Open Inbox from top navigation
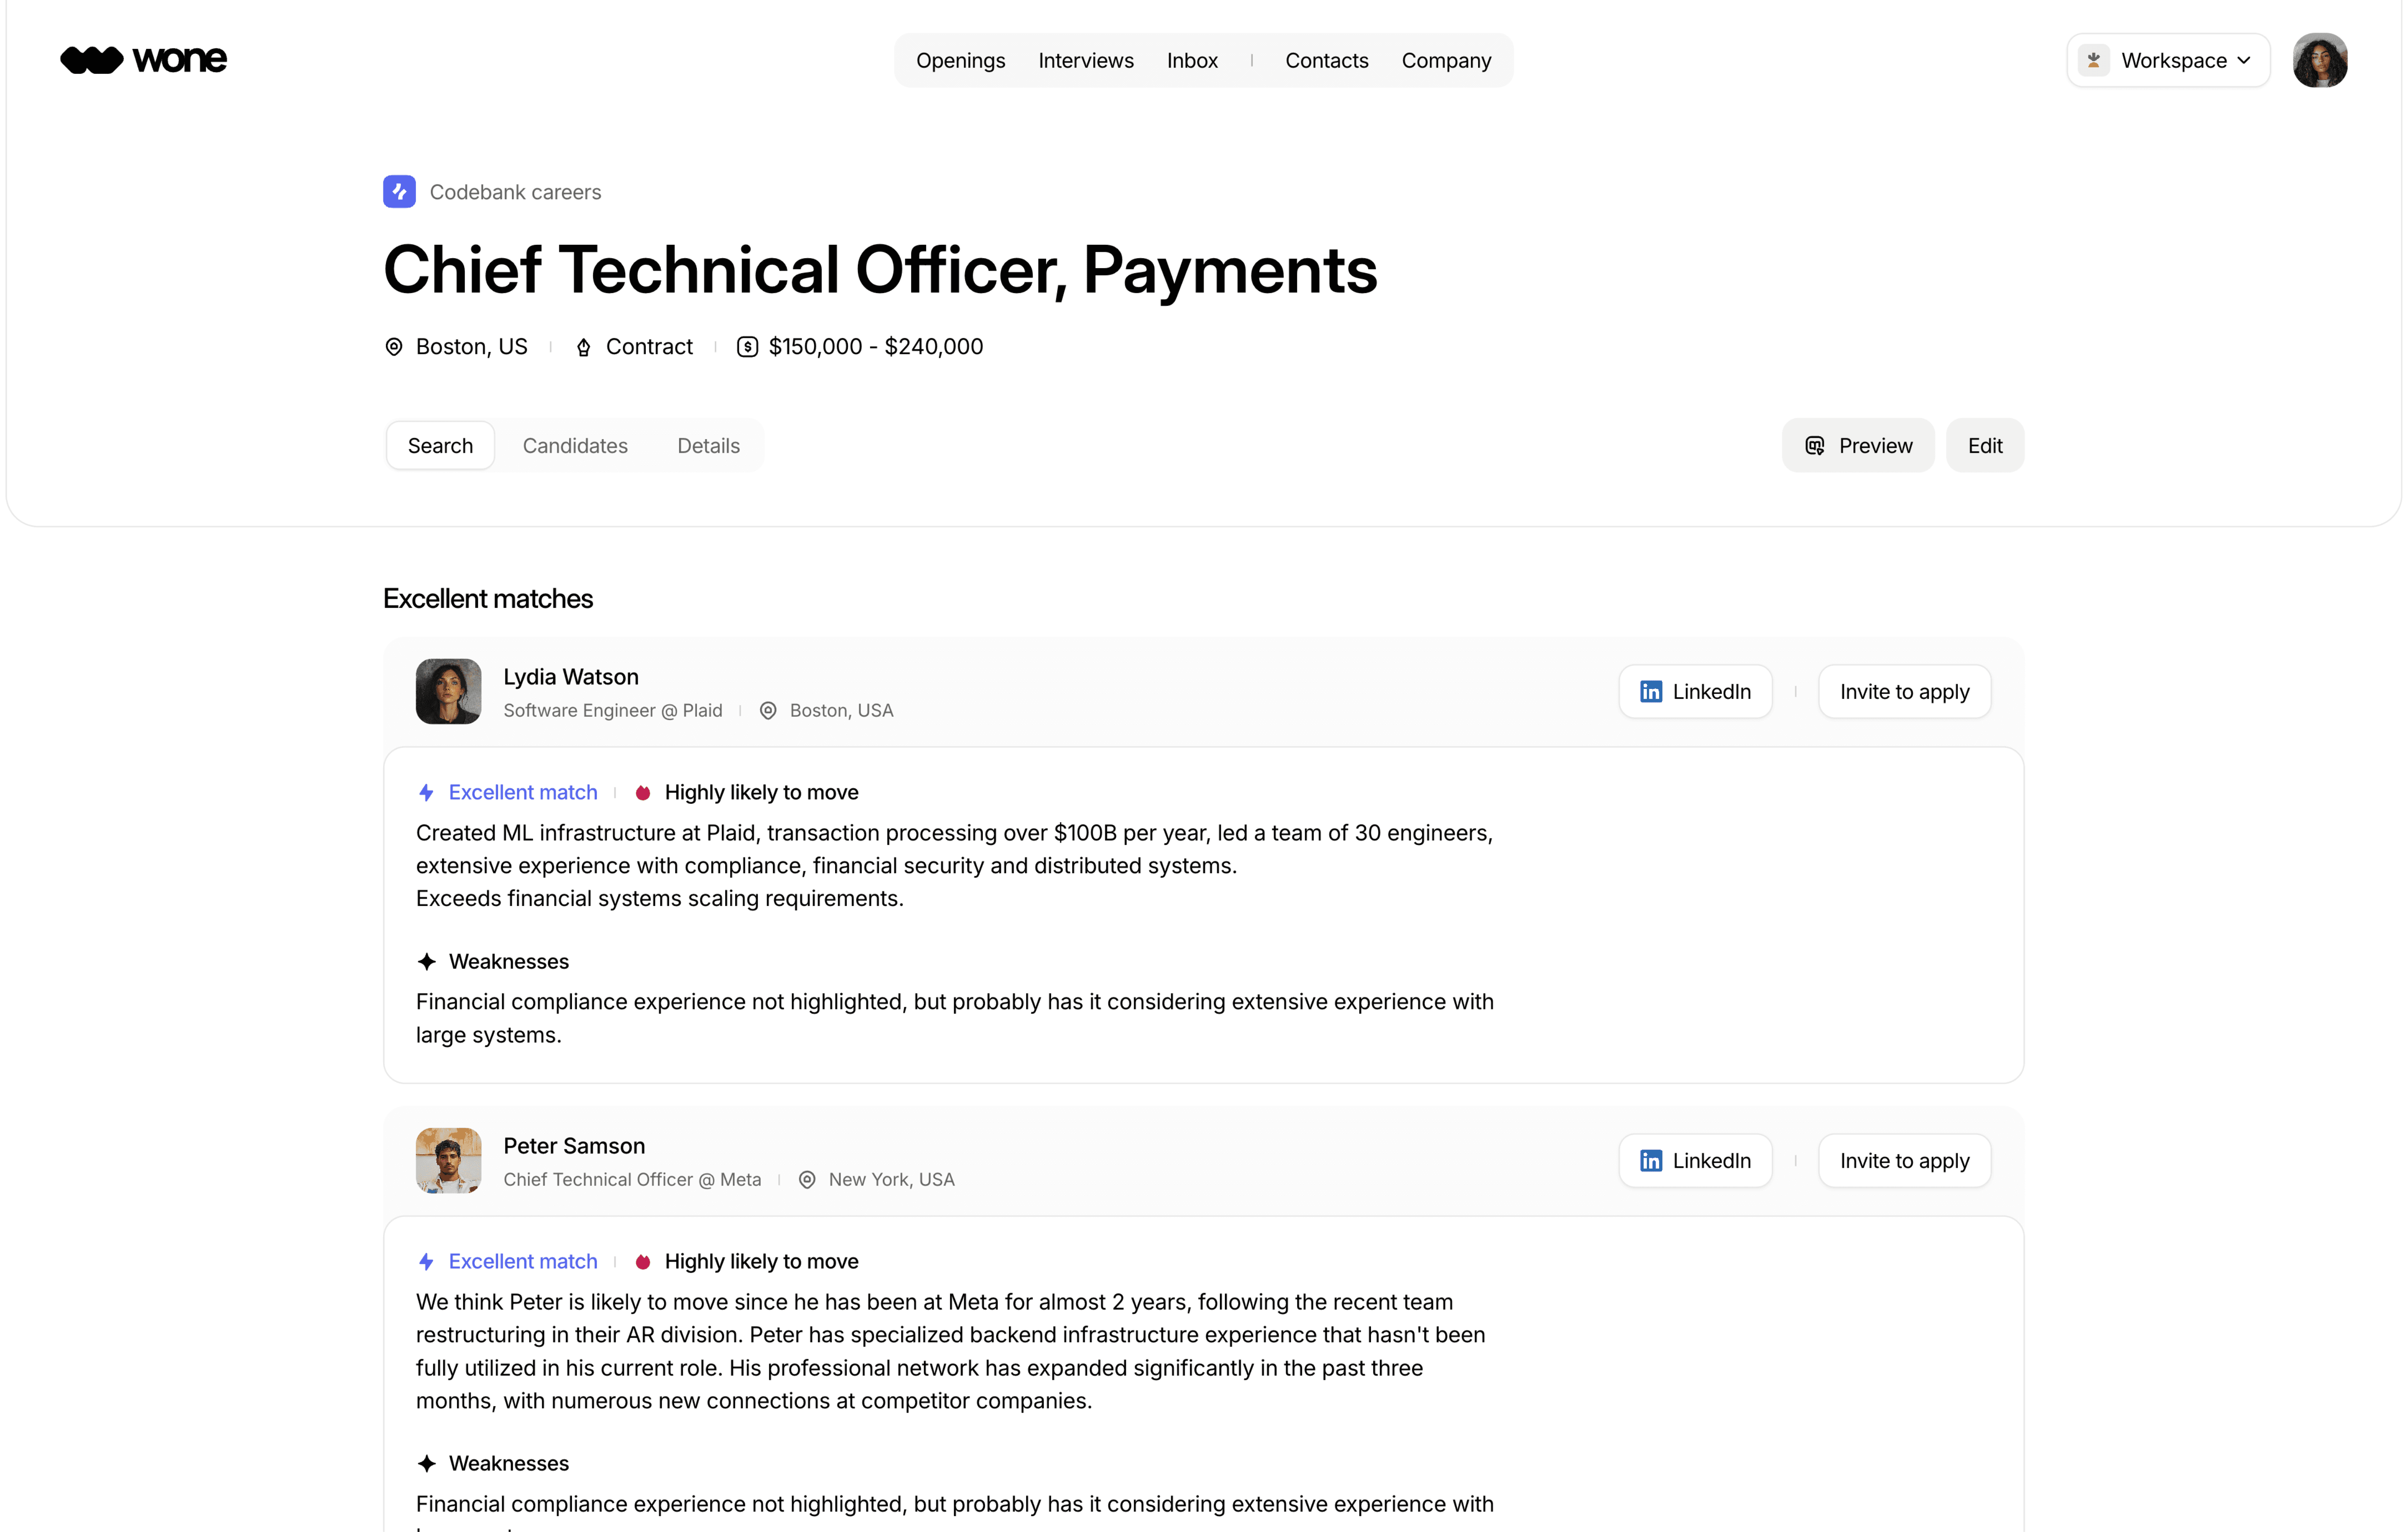This screenshot has width=2408, height=1532. click(x=1192, y=61)
